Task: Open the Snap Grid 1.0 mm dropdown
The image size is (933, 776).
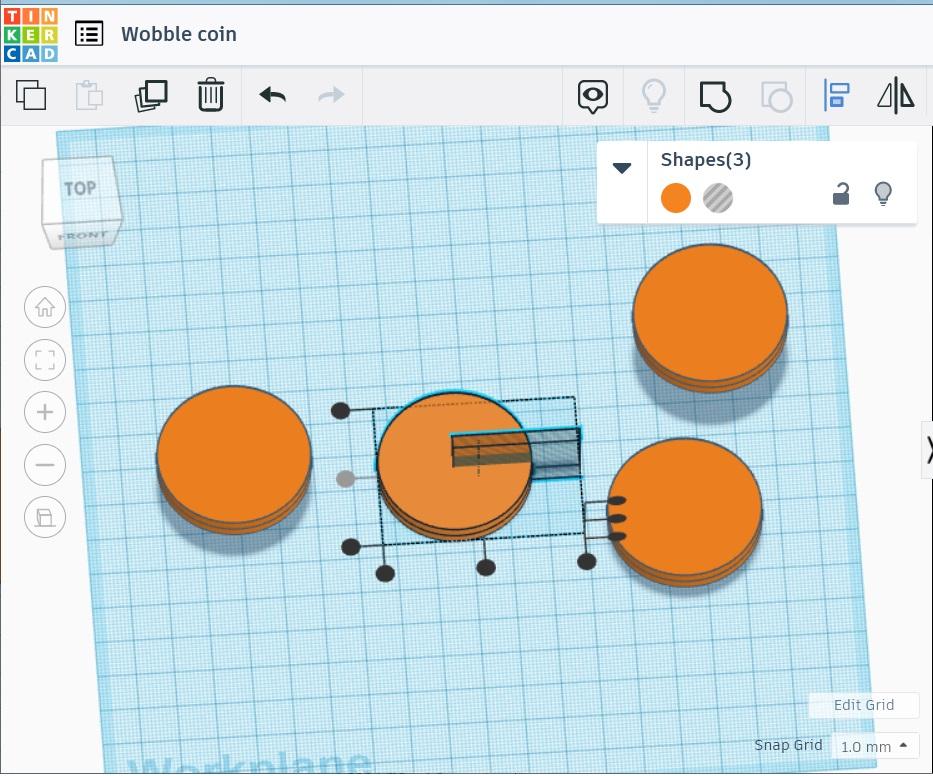Action: [875, 746]
